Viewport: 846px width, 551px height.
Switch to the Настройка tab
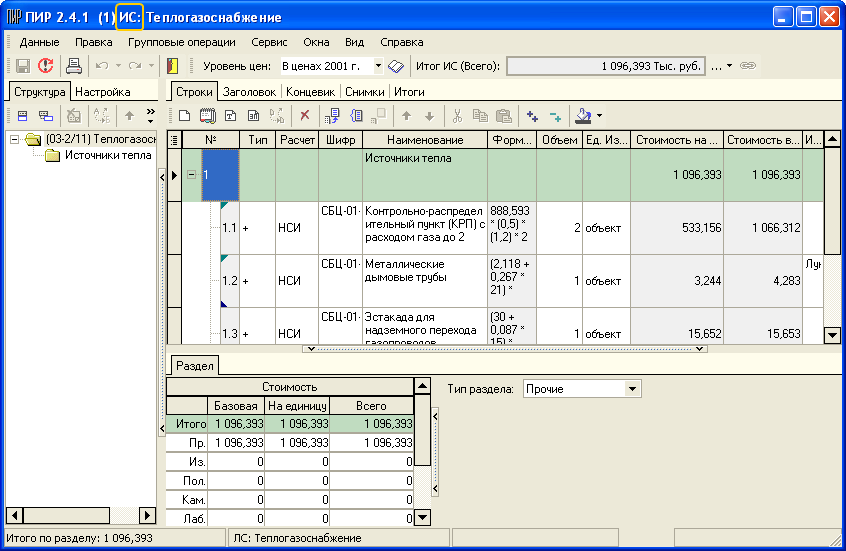click(103, 91)
